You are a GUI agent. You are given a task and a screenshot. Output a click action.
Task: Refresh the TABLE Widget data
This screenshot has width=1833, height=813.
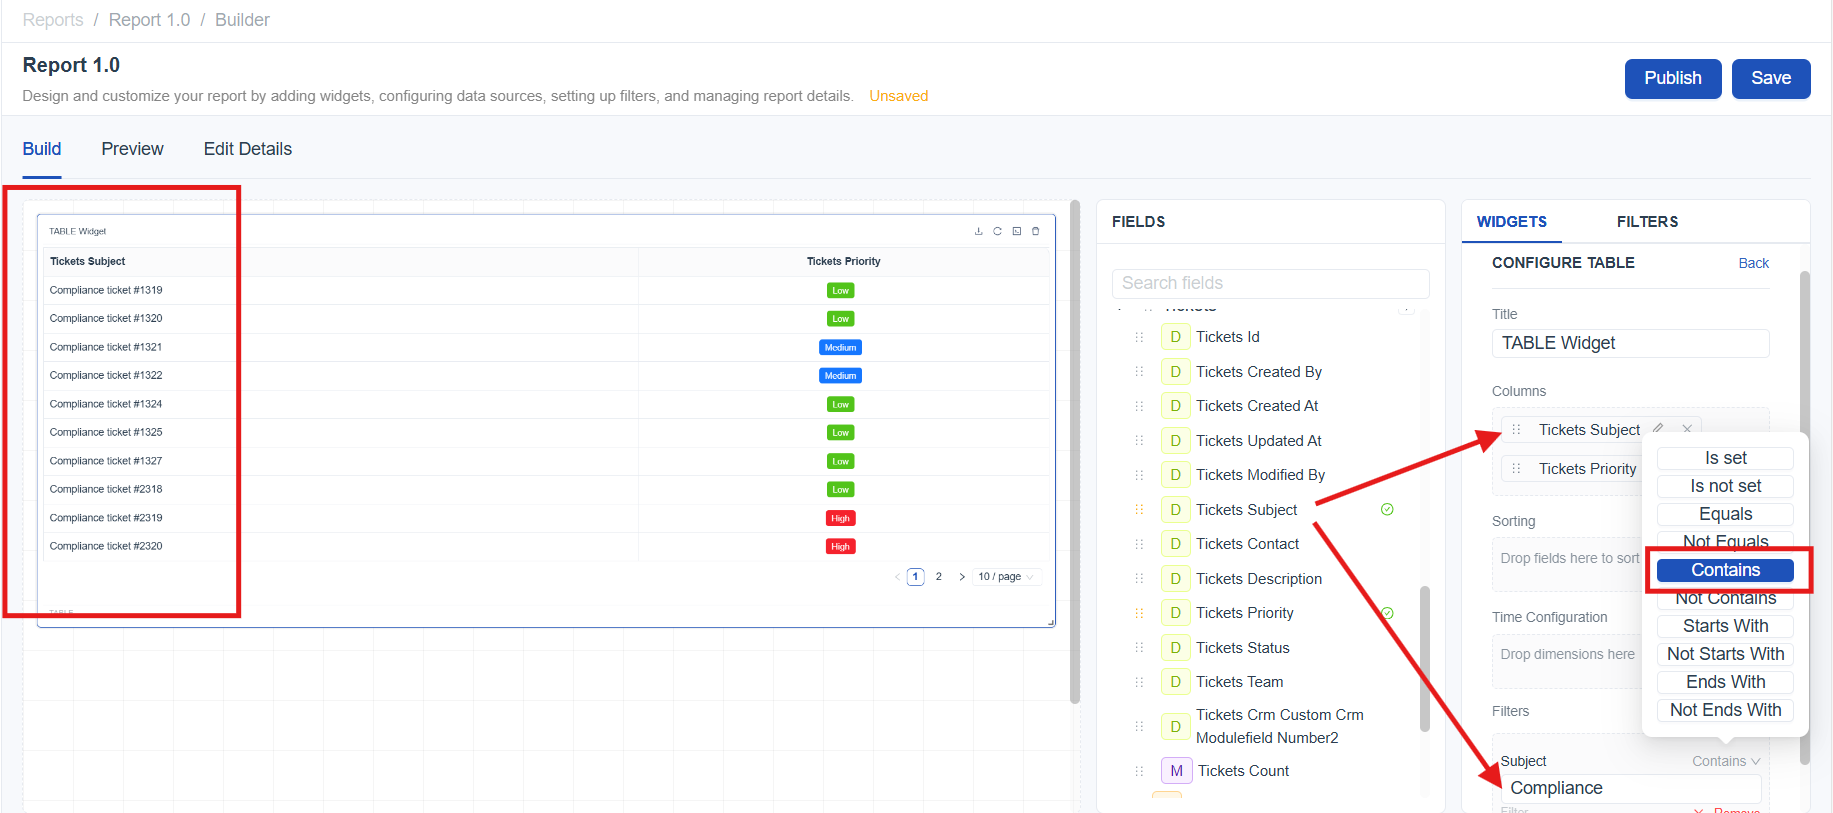tap(997, 231)
